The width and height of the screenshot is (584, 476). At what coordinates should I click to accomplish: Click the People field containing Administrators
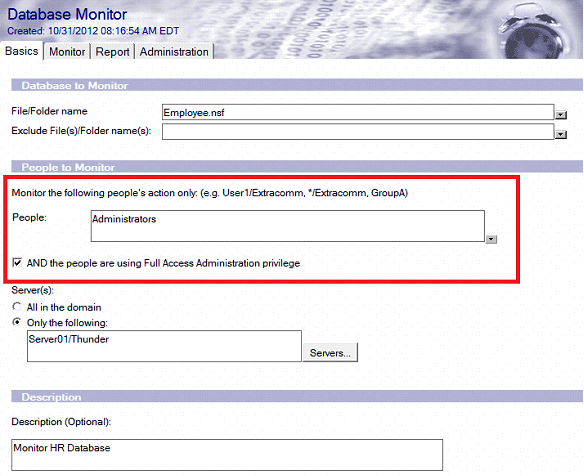(288, 226)
